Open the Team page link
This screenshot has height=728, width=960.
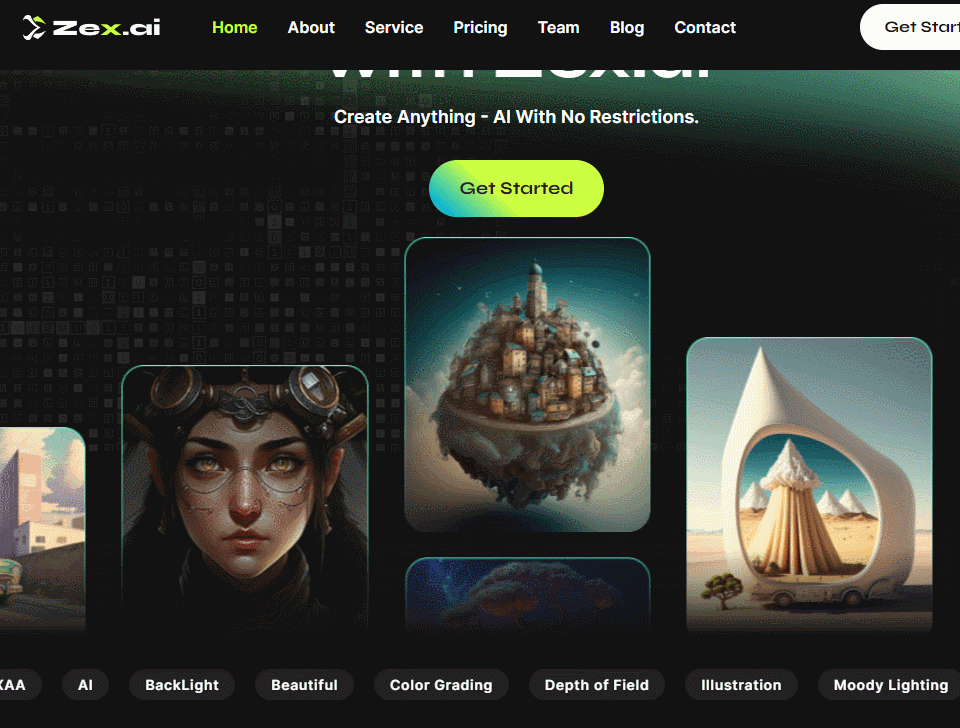pyautogui.click(x=558, y=28)
